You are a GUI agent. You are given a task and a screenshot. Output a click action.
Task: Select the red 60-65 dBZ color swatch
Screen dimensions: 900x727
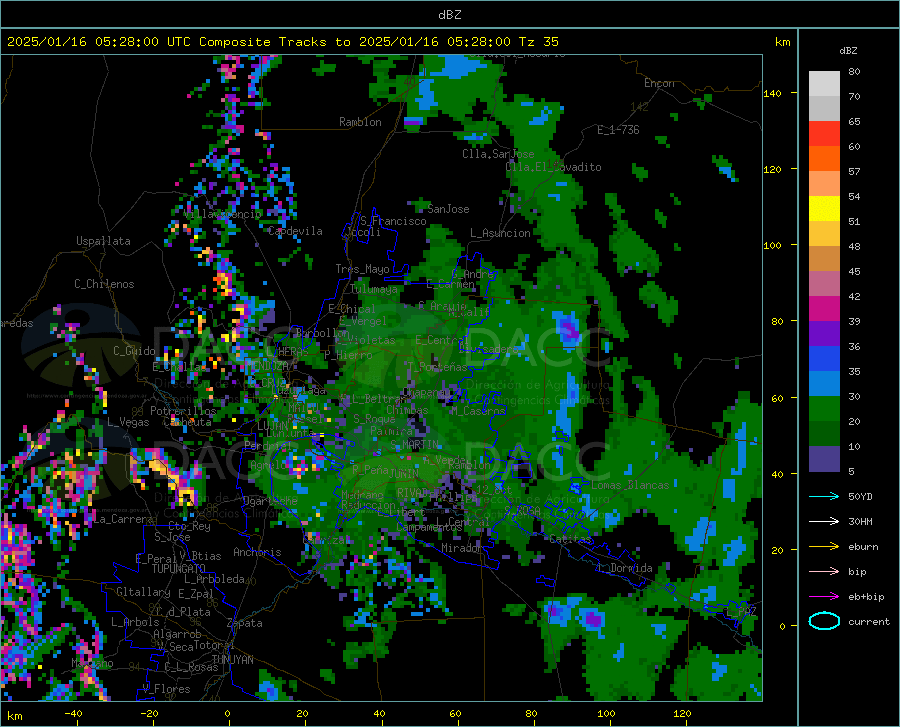(x=824, y=134)
